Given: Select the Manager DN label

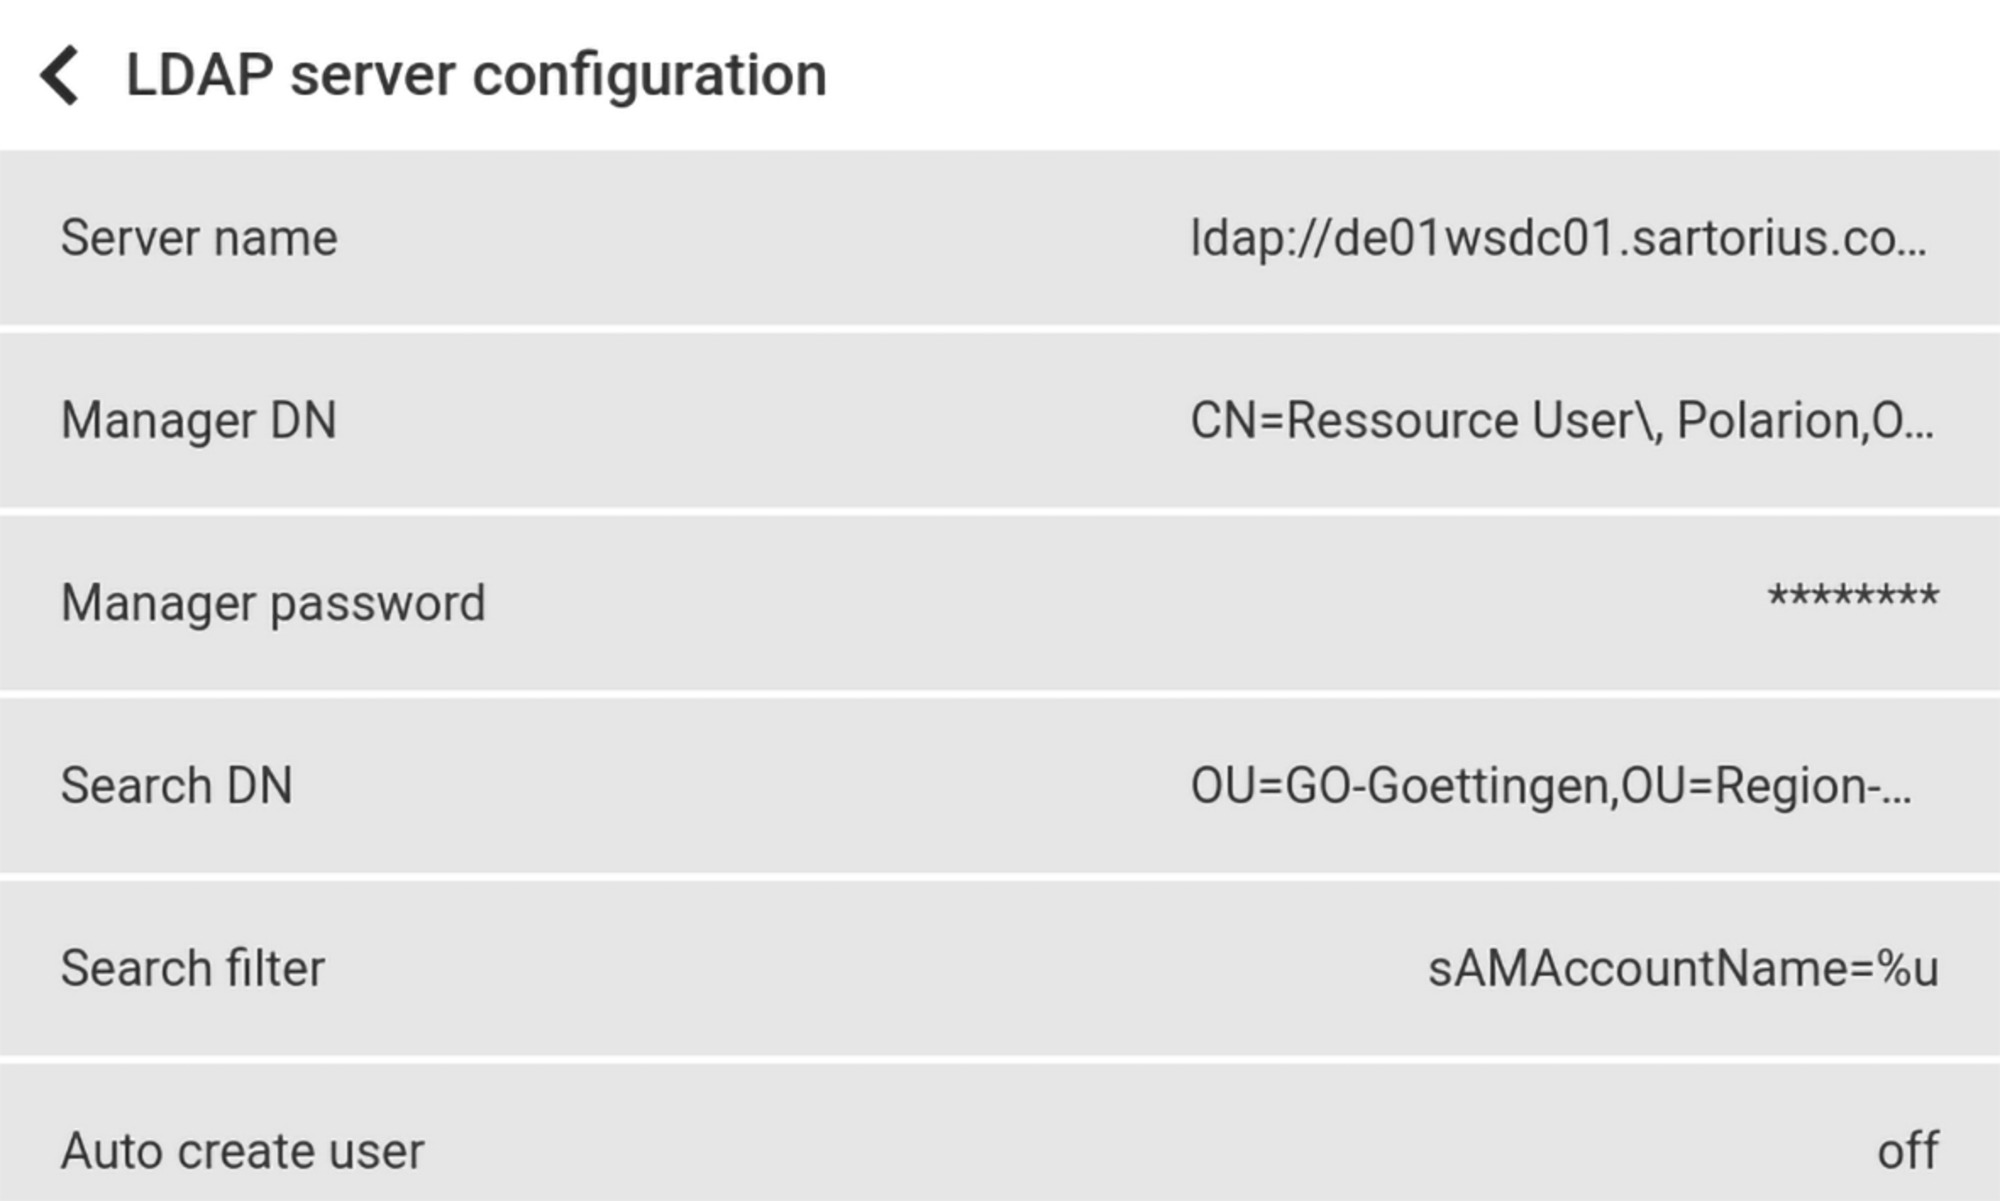Looking at the screenshot, I should [198, 420].
